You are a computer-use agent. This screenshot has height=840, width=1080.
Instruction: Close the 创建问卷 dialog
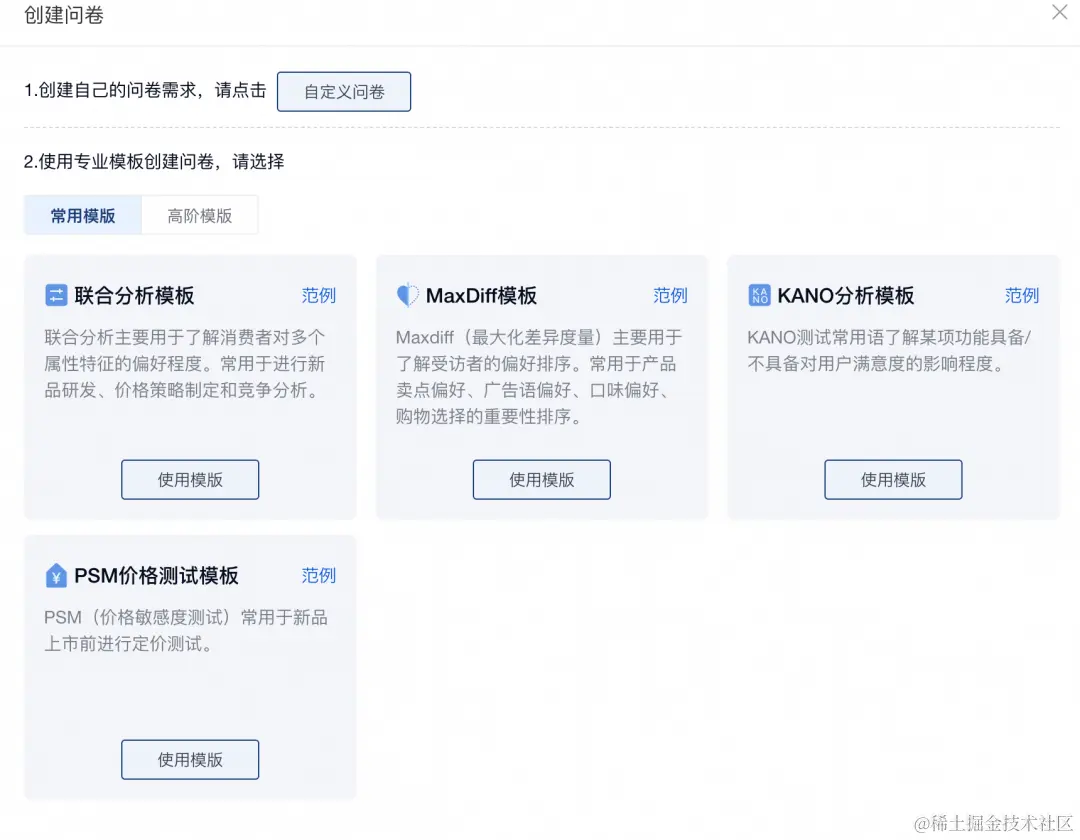tap(1059, 13)
